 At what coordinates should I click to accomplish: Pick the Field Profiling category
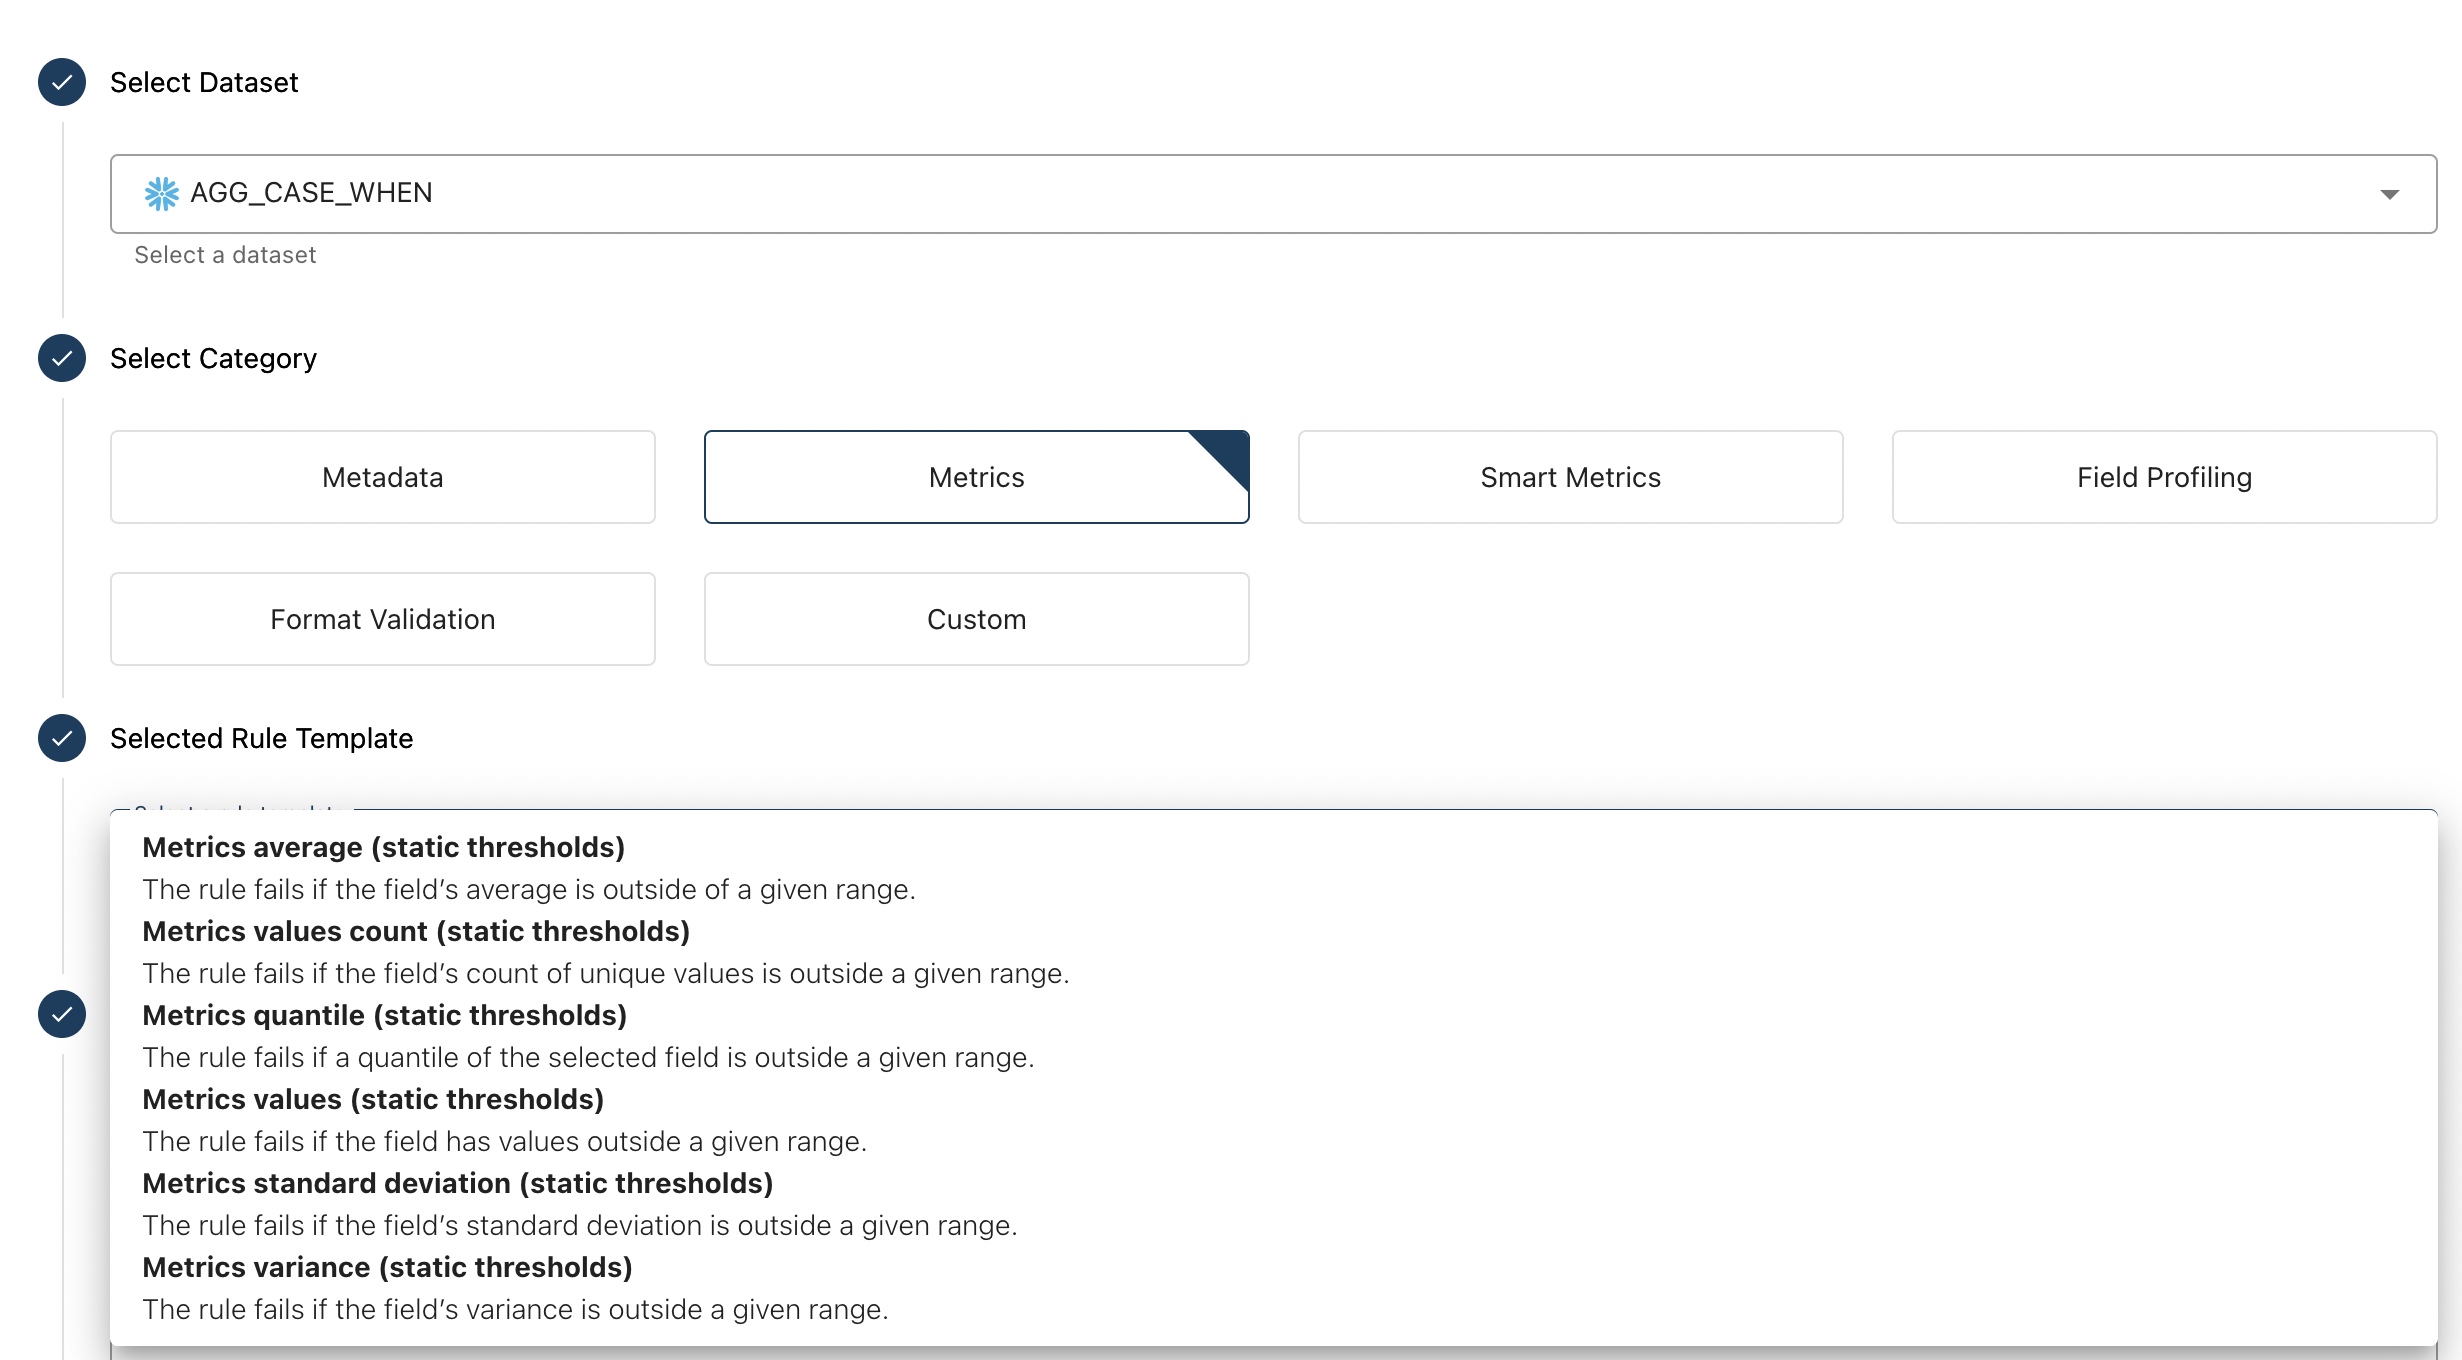pyautogui.click(x=2164, y=477)
